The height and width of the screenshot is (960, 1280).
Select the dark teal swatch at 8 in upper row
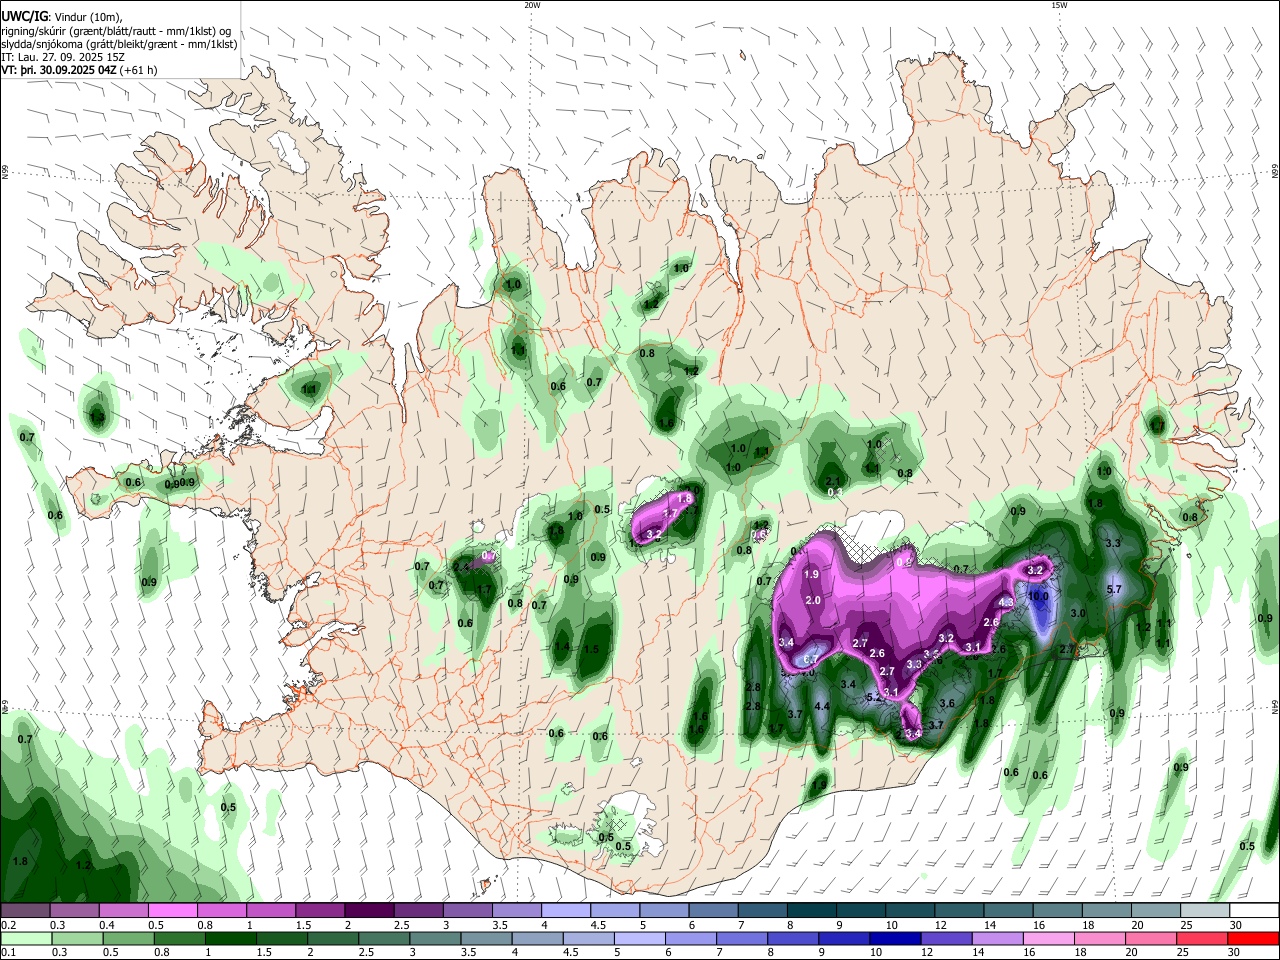click(x=811, y=911)
